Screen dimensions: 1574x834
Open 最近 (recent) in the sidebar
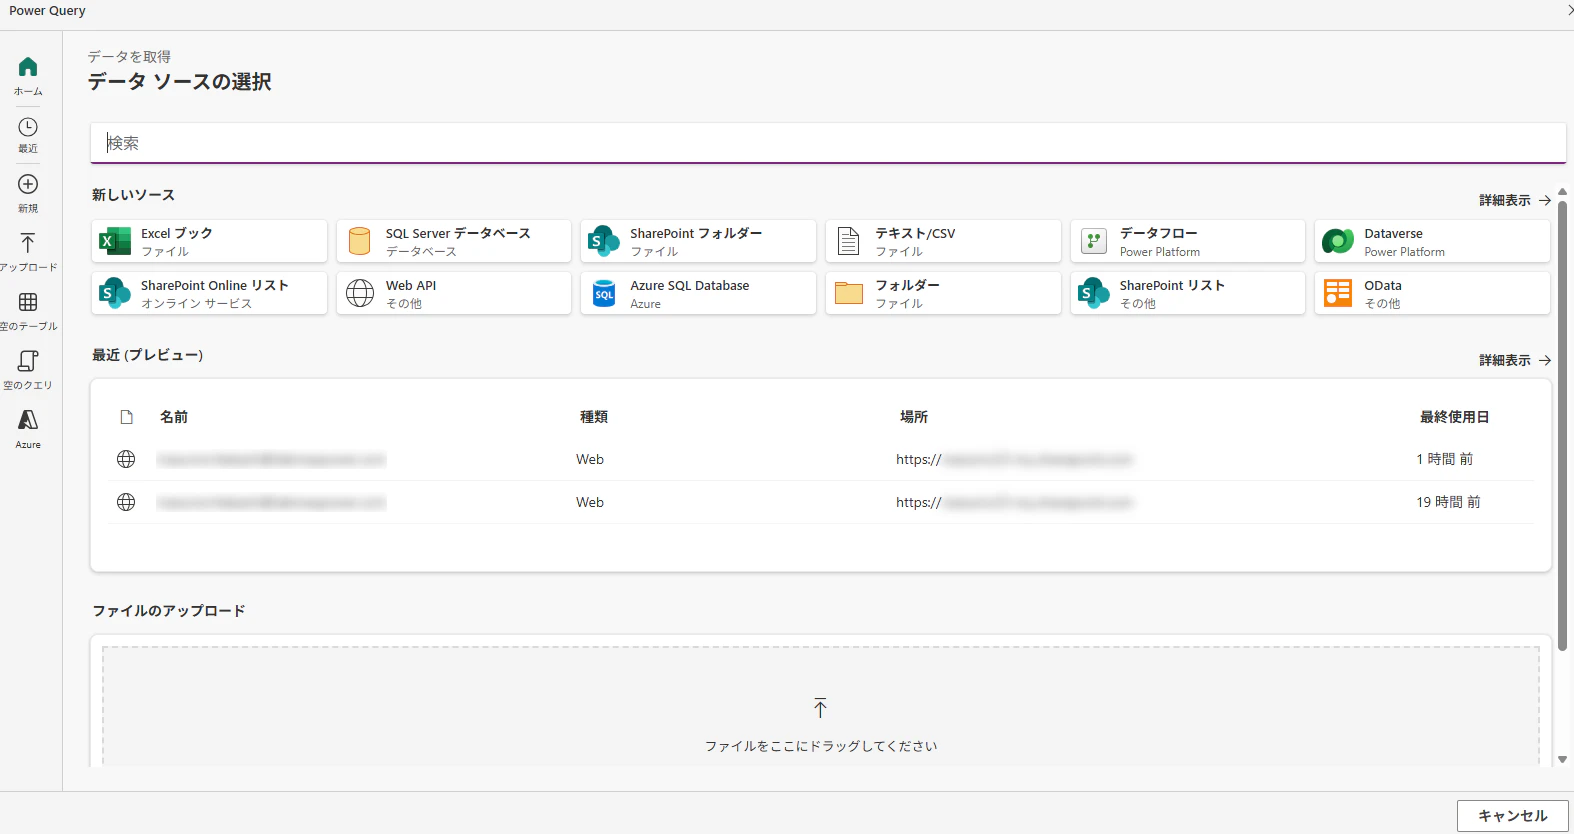(28, 135)
